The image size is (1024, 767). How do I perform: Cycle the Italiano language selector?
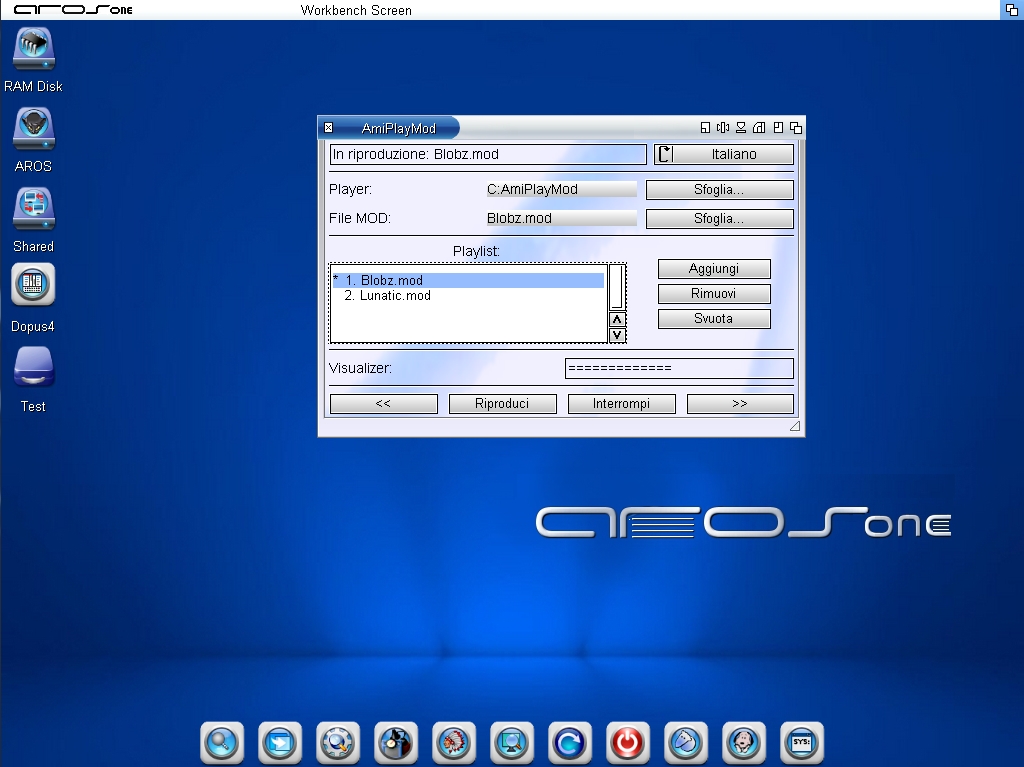point(724,154)
